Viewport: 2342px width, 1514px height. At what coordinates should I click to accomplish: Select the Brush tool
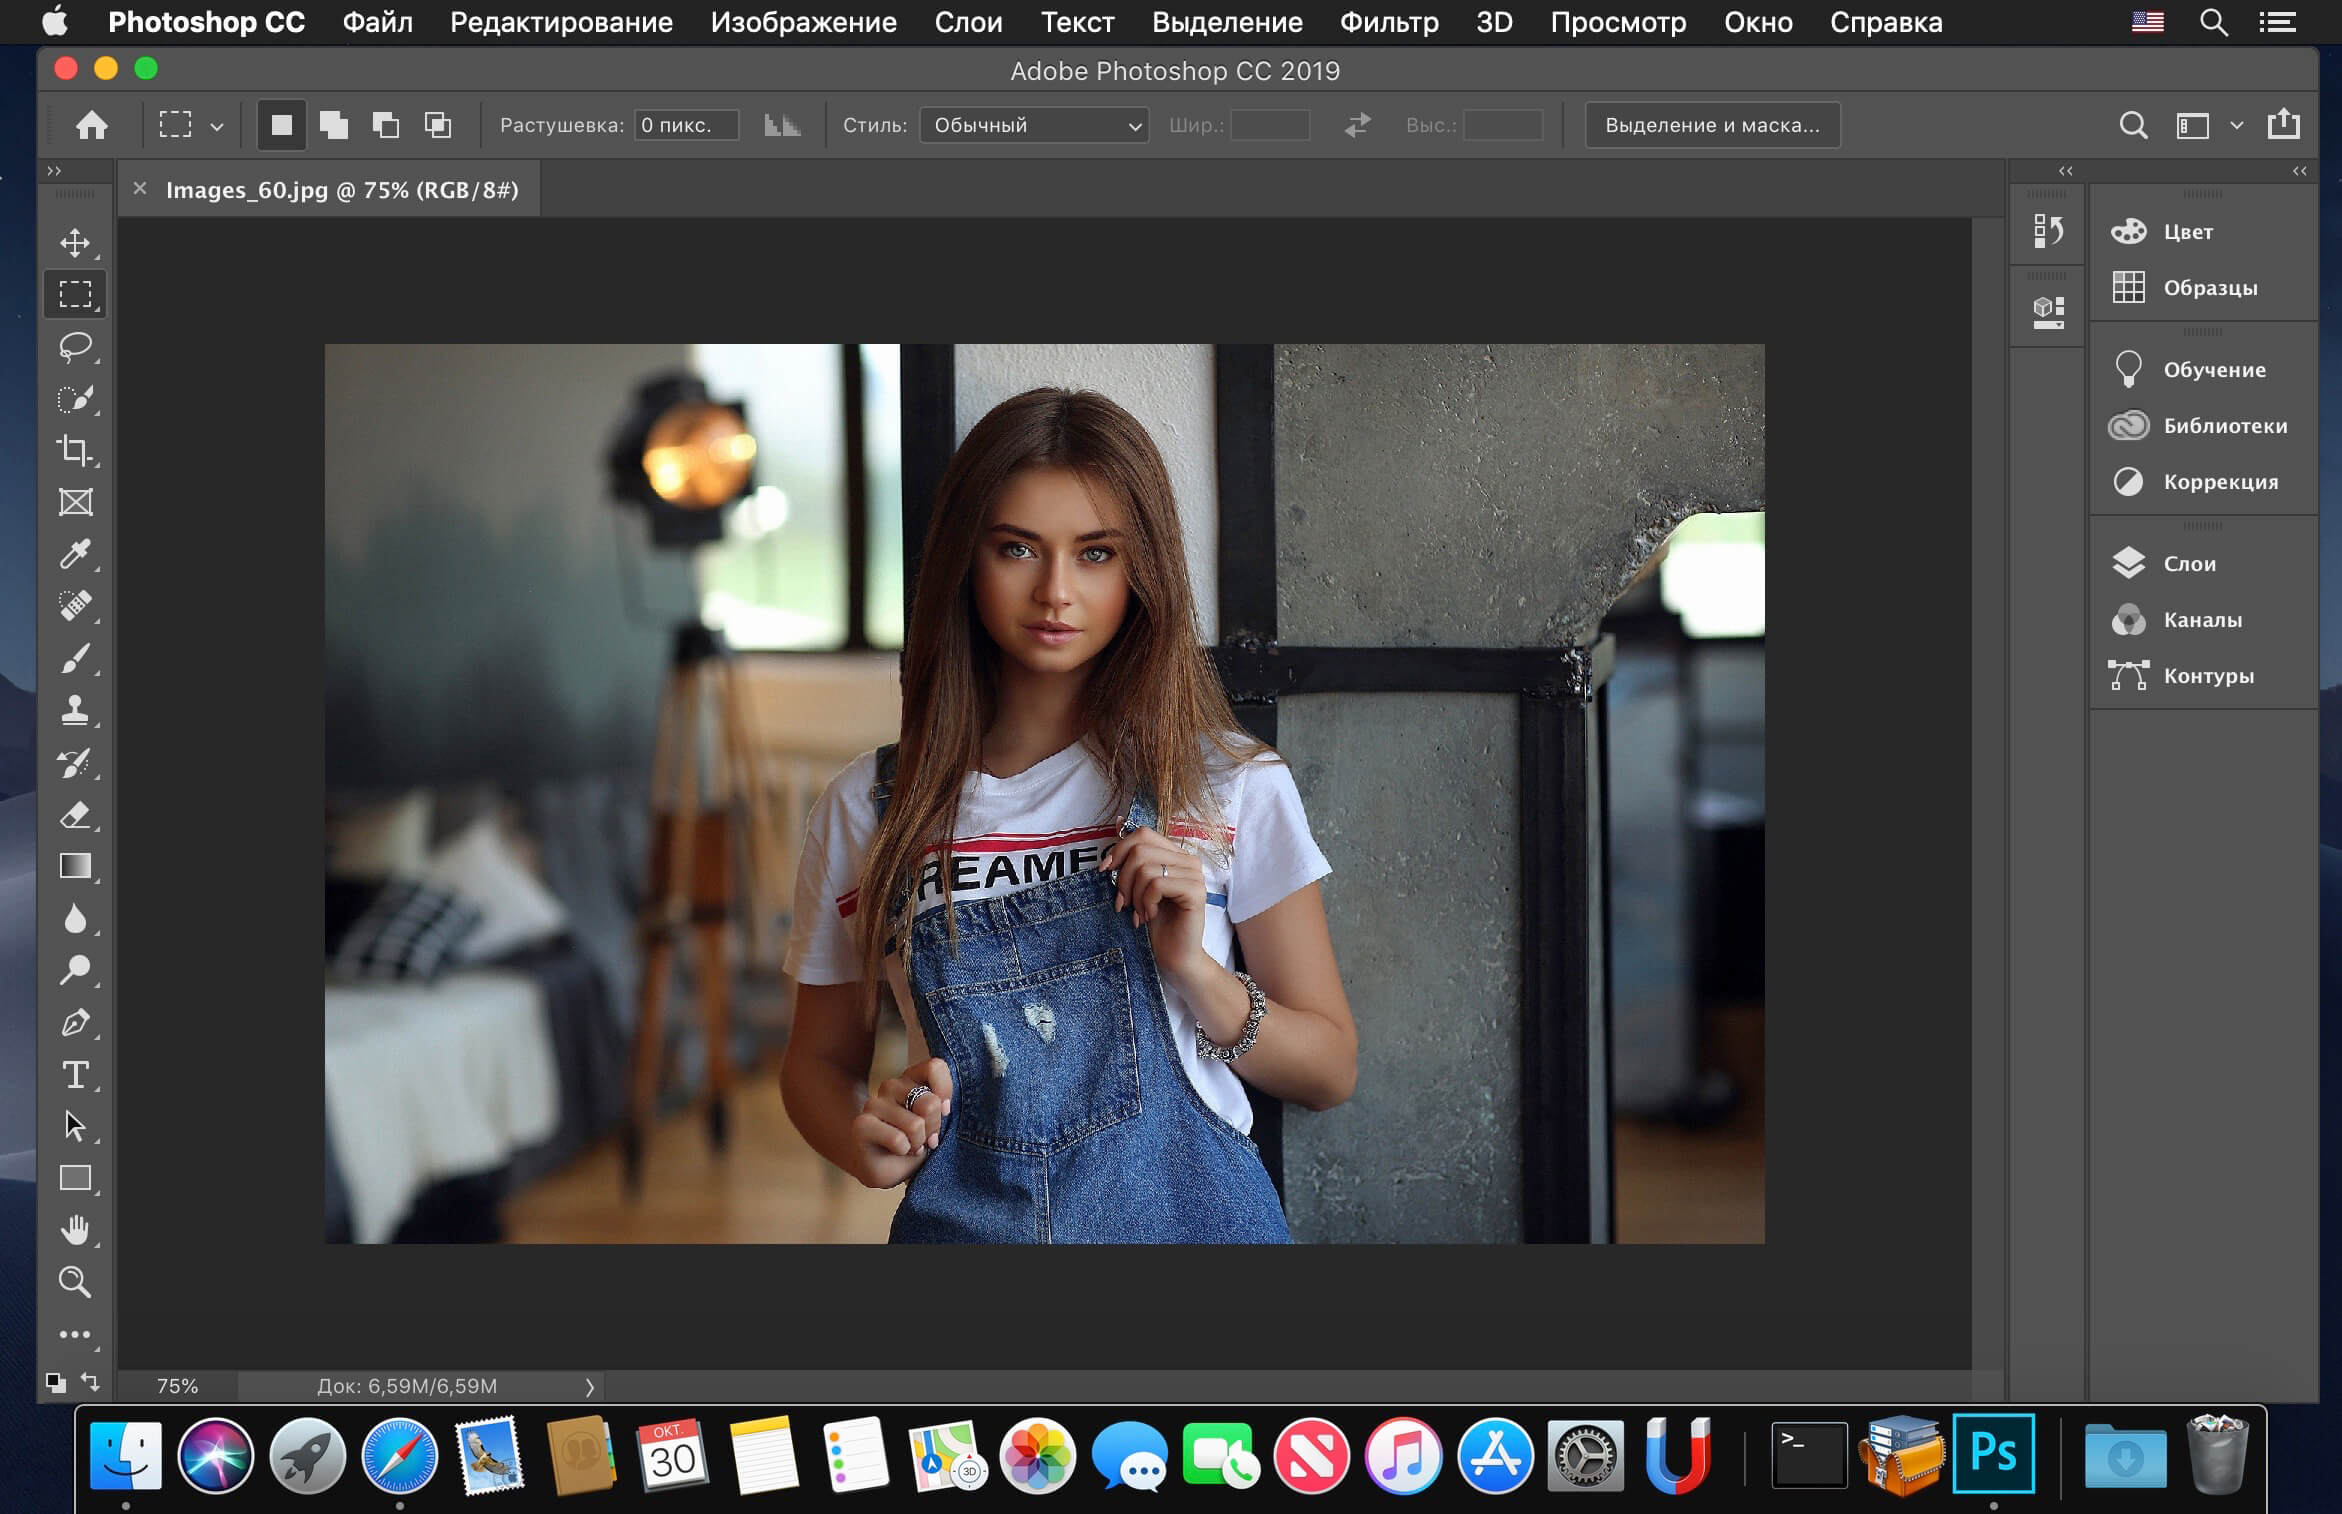[x=75, y=655]
